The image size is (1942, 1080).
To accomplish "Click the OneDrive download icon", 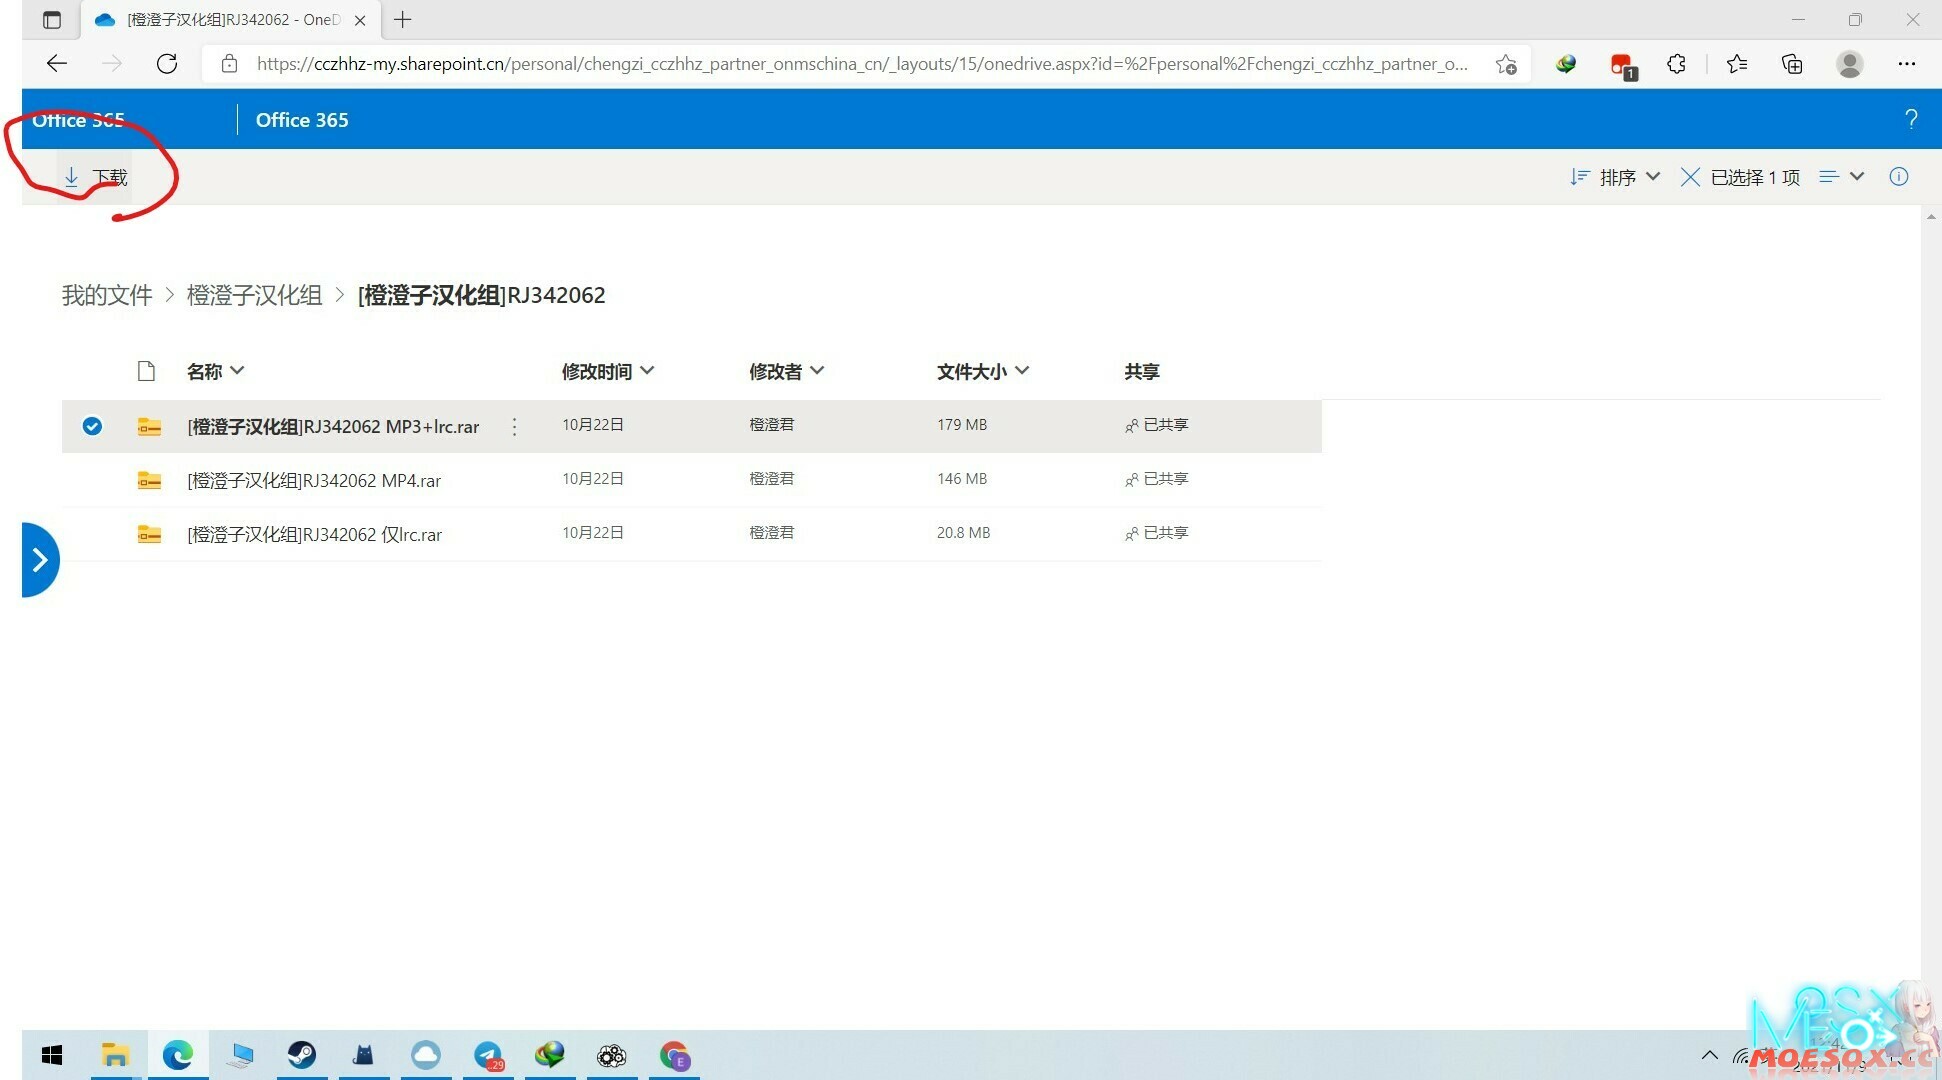I will pos(70,176).
